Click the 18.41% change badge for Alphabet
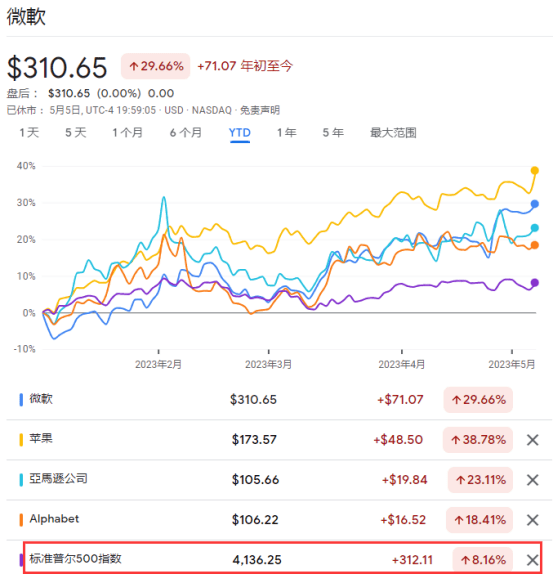The height and width of the screenshot is (574, 554). pos(479,520)
